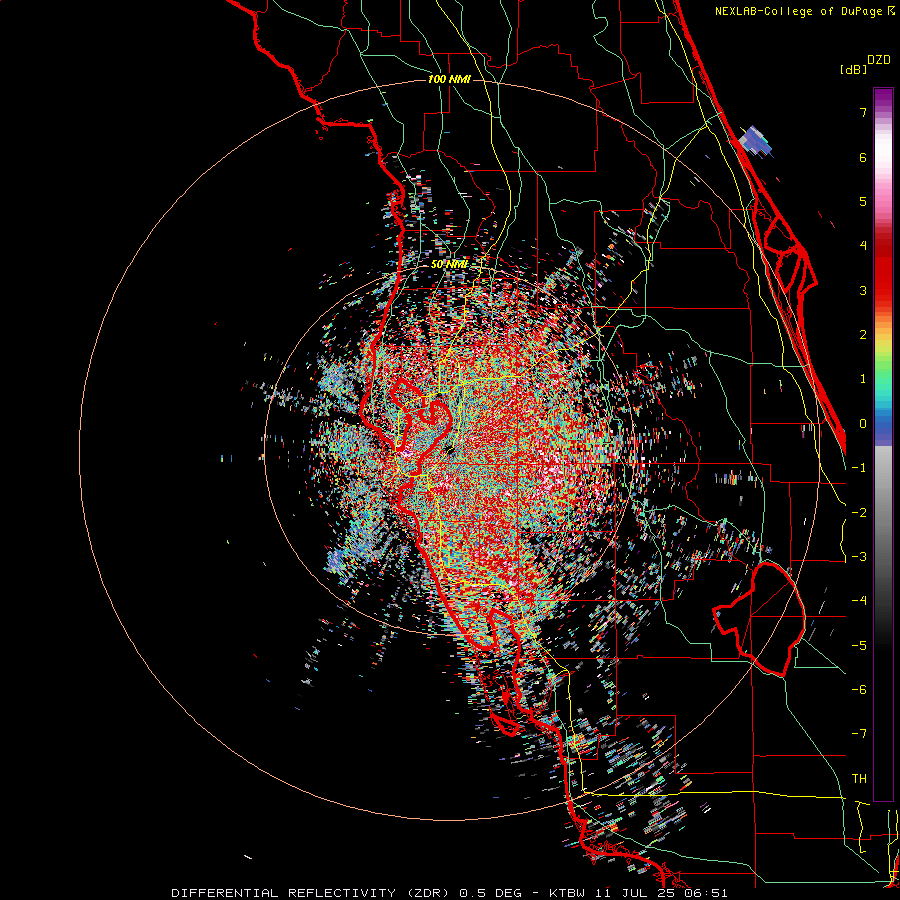The height and width of the screenshot is (900, 900).
Task: Click the 7 value on the color scale
Action: (863, 112)
